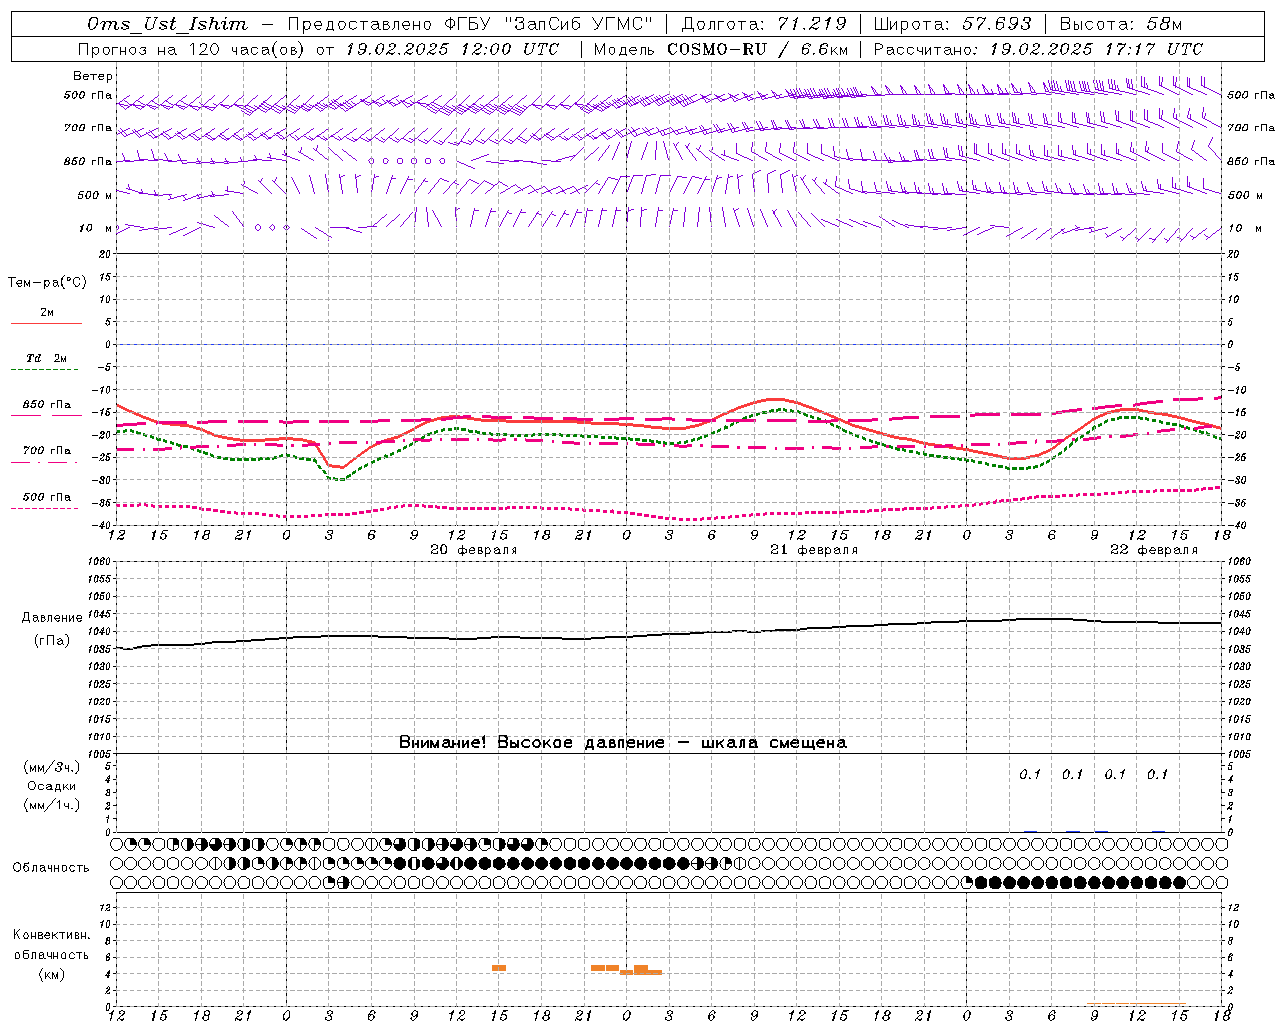Select warning 'Внимание! Высокое давление — шкала смещена'
Image resolution: width=1280 pixels, height=1024 pixels.
tap(622, 743)
